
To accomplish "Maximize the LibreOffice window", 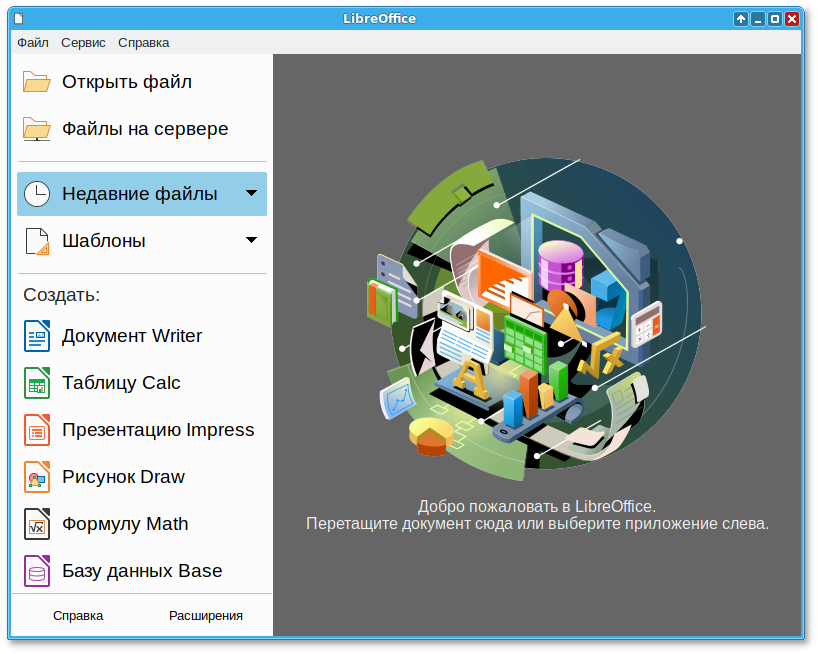I will [775, 19].
